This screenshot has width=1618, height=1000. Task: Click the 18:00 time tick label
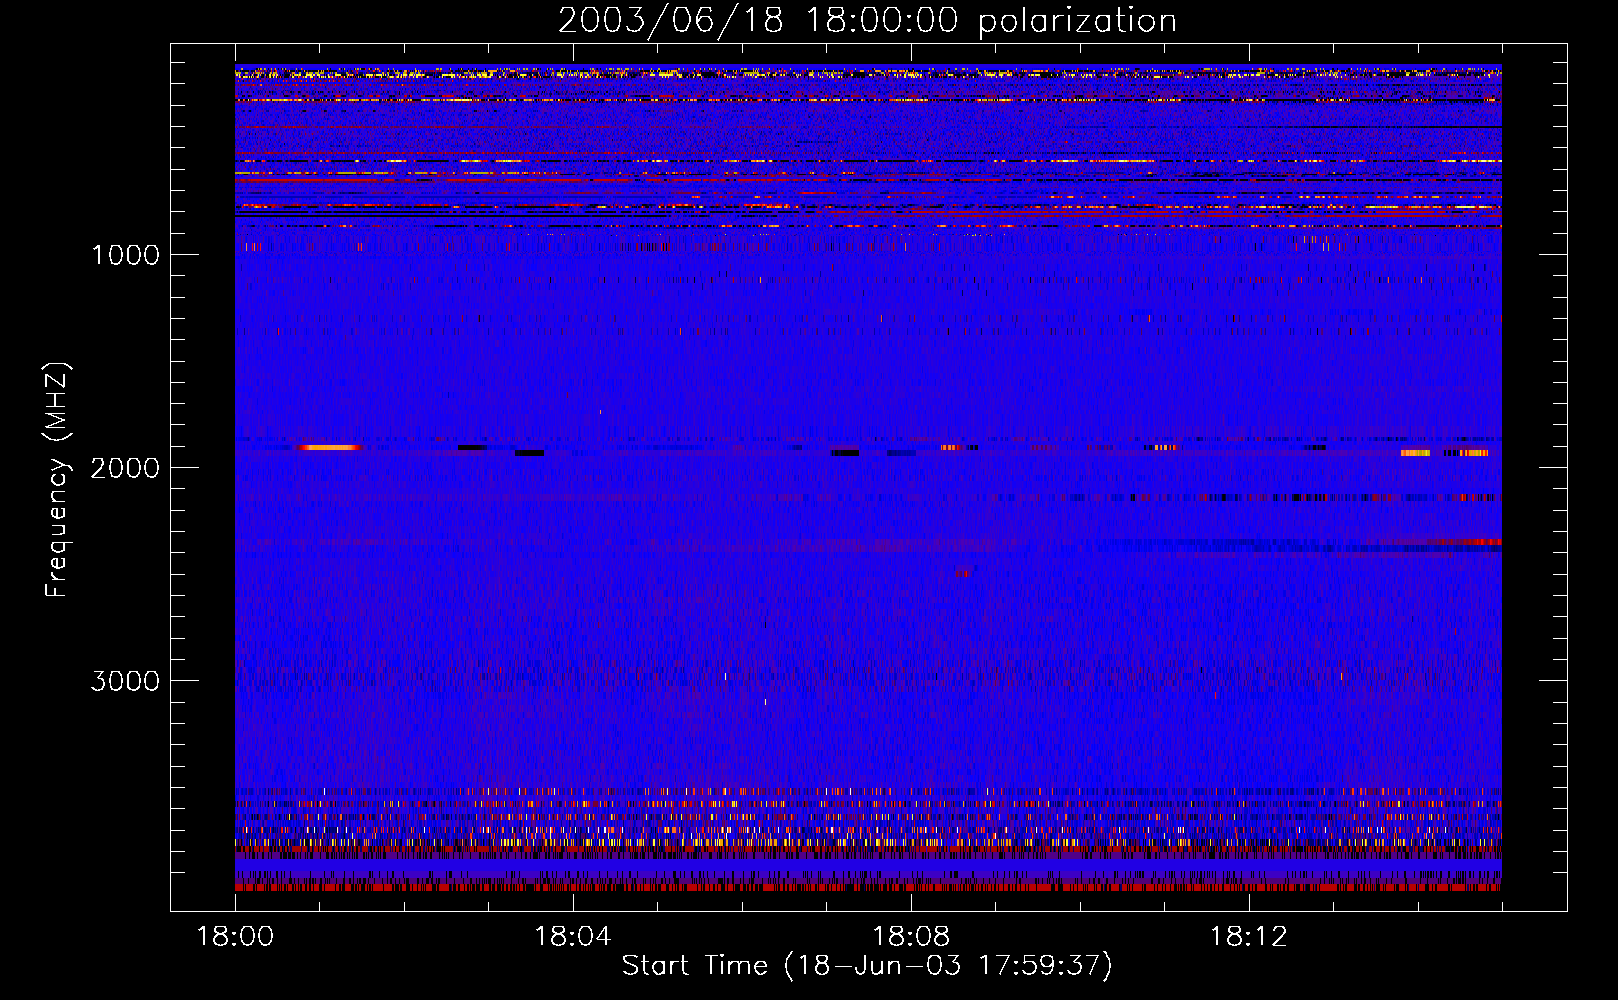click(235, 937)
